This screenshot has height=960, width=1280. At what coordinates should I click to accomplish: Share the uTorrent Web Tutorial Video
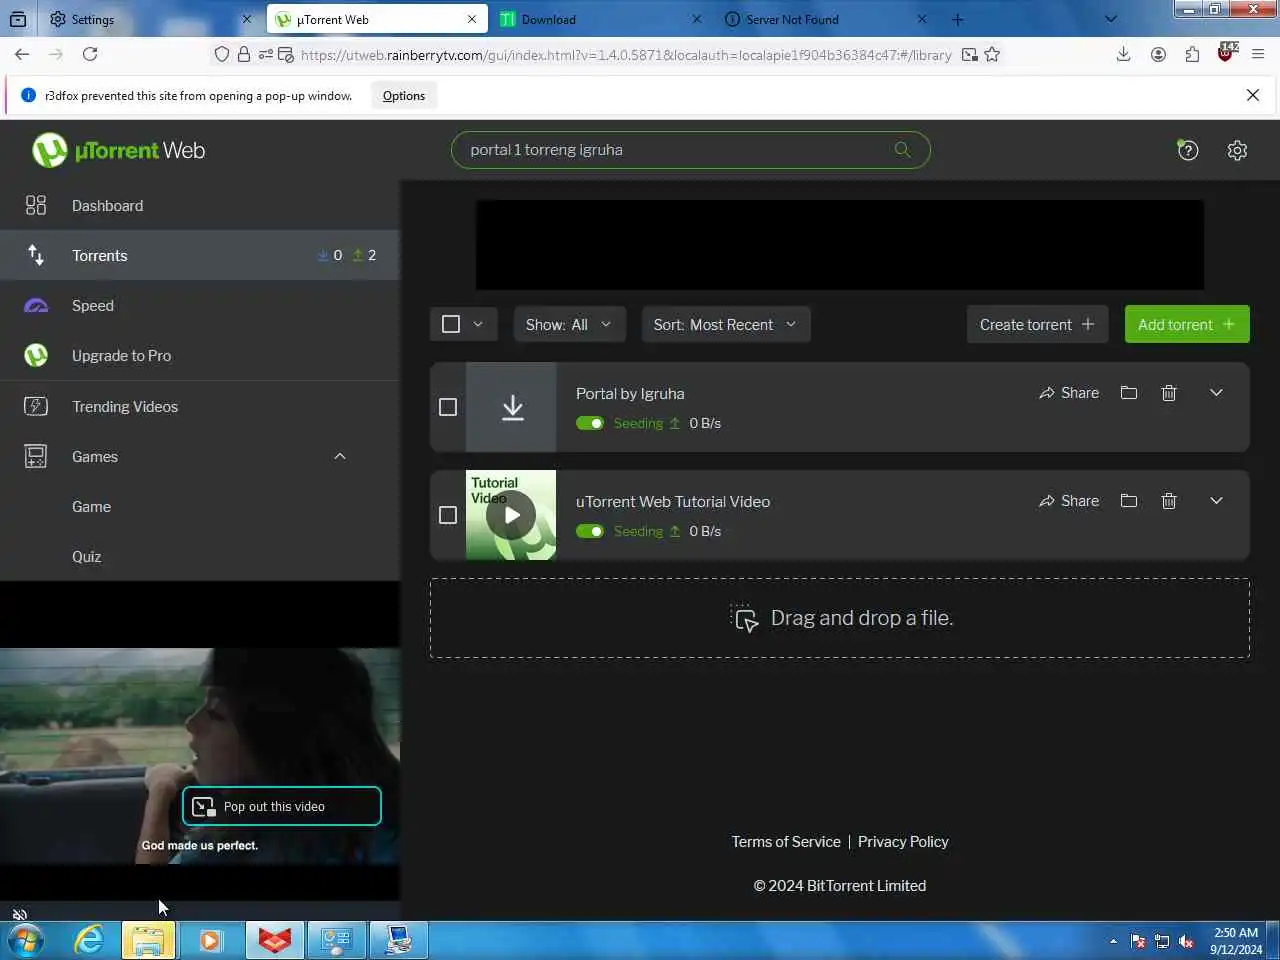pyautogui.click(x=1068, y=500)
